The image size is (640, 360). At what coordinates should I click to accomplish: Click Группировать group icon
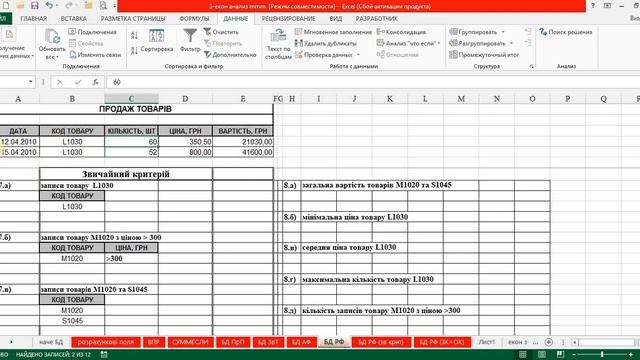453,32
